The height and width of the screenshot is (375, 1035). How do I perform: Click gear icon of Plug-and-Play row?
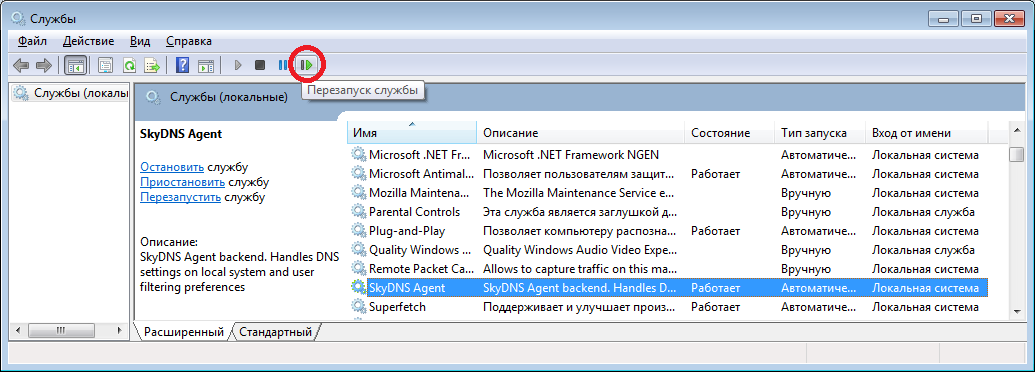click(x=358, y=231)
